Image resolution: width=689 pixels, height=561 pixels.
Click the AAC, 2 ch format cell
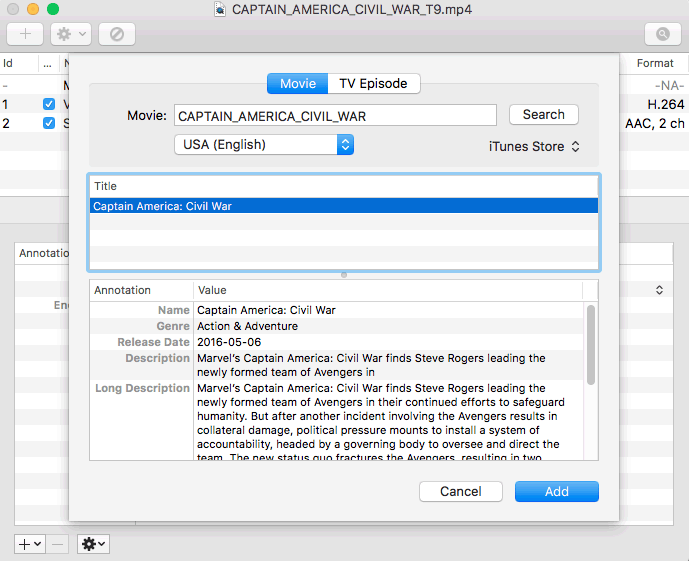[655, 123]
